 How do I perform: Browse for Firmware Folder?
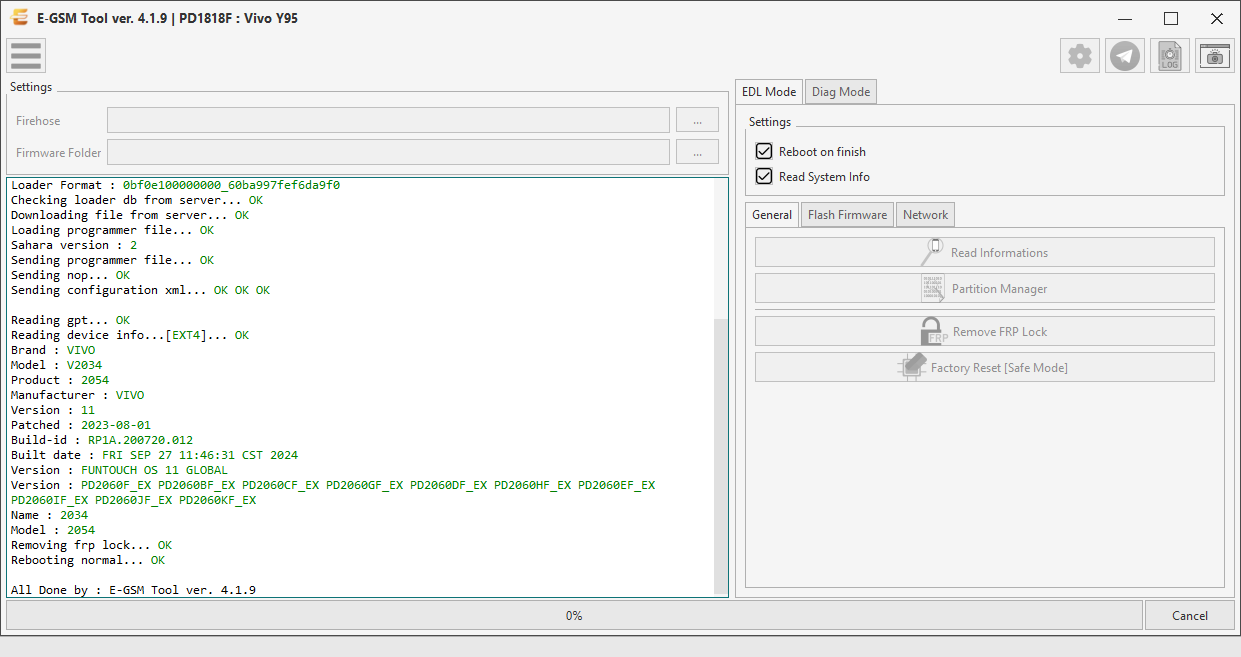697,152
